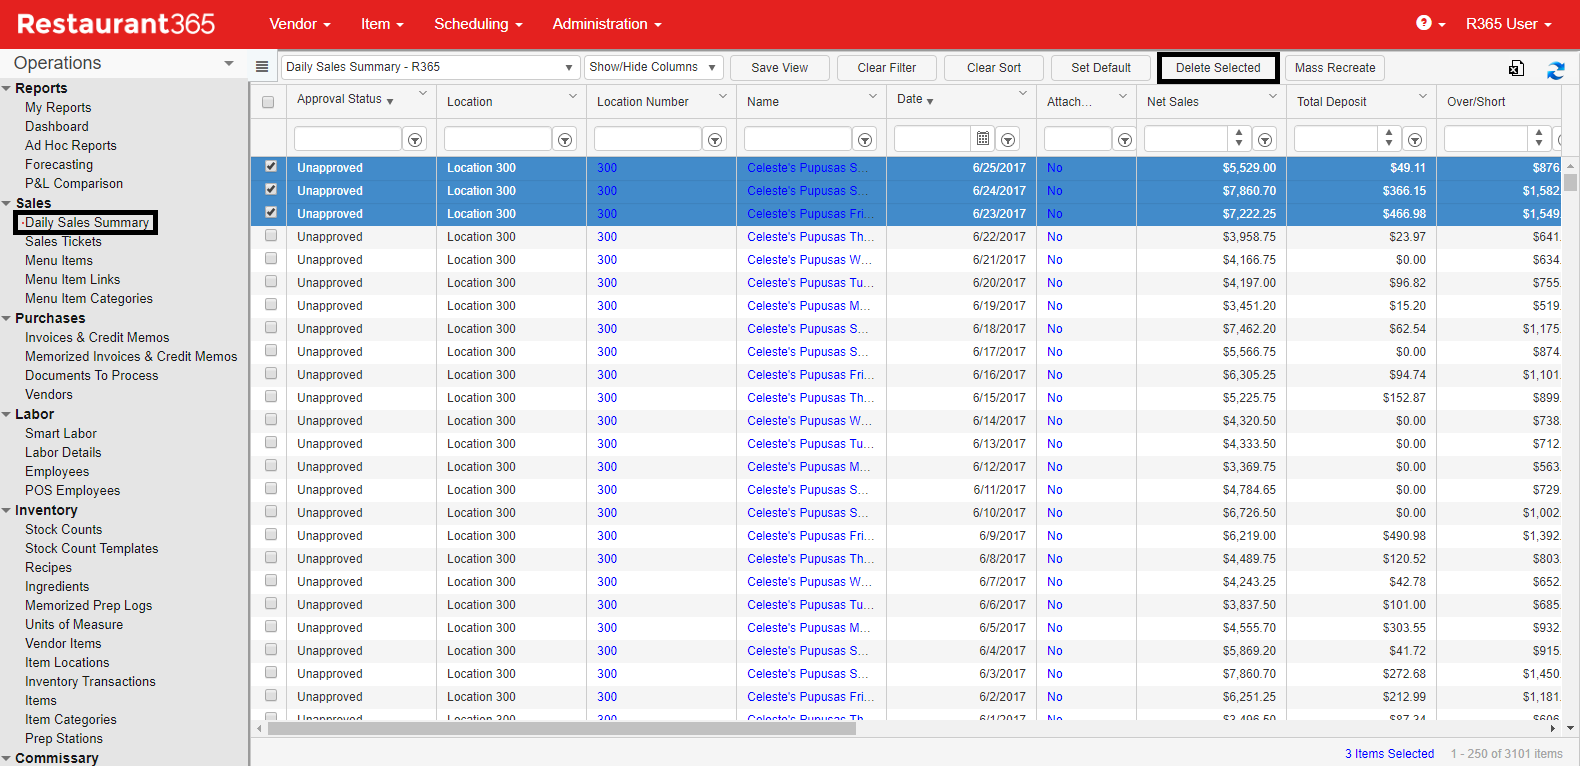Click the Name column filter text field
Viewport: 1580px width, 766px height.
(x=798, y=138)
